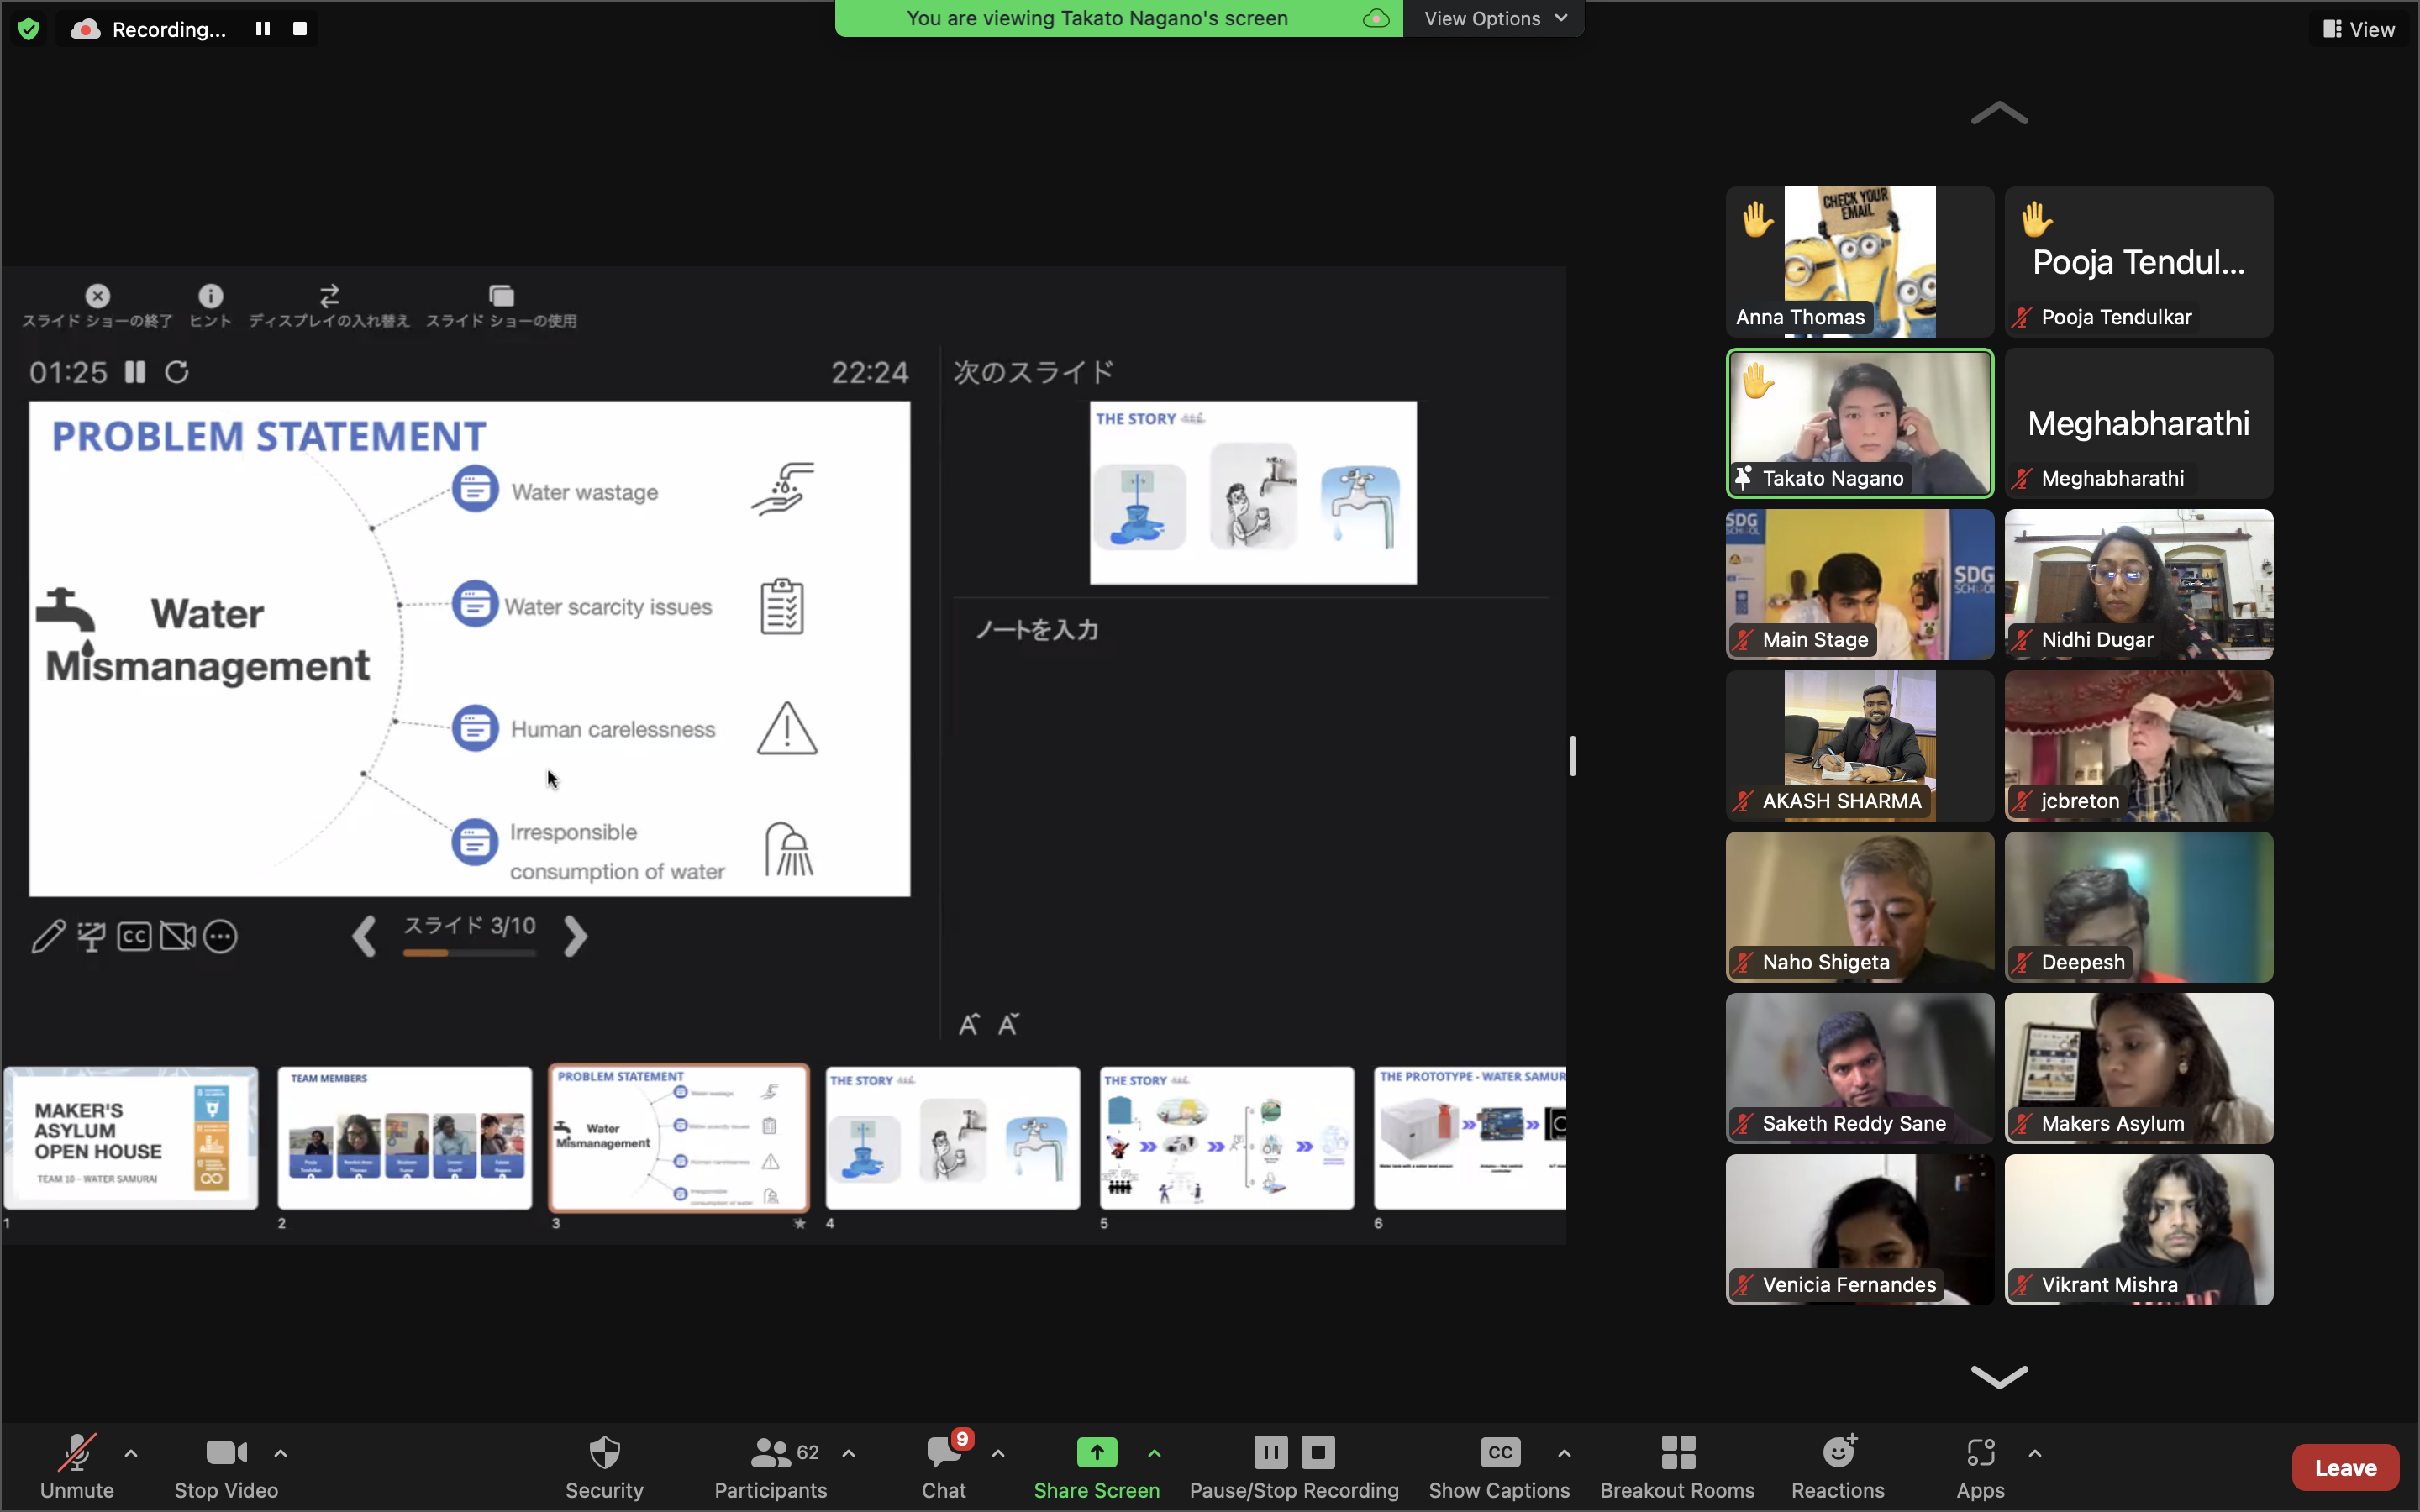Click the green Share Screen icon
The height and width of the screenshot is (1512, 2420).
(x=1096, y=1452)
